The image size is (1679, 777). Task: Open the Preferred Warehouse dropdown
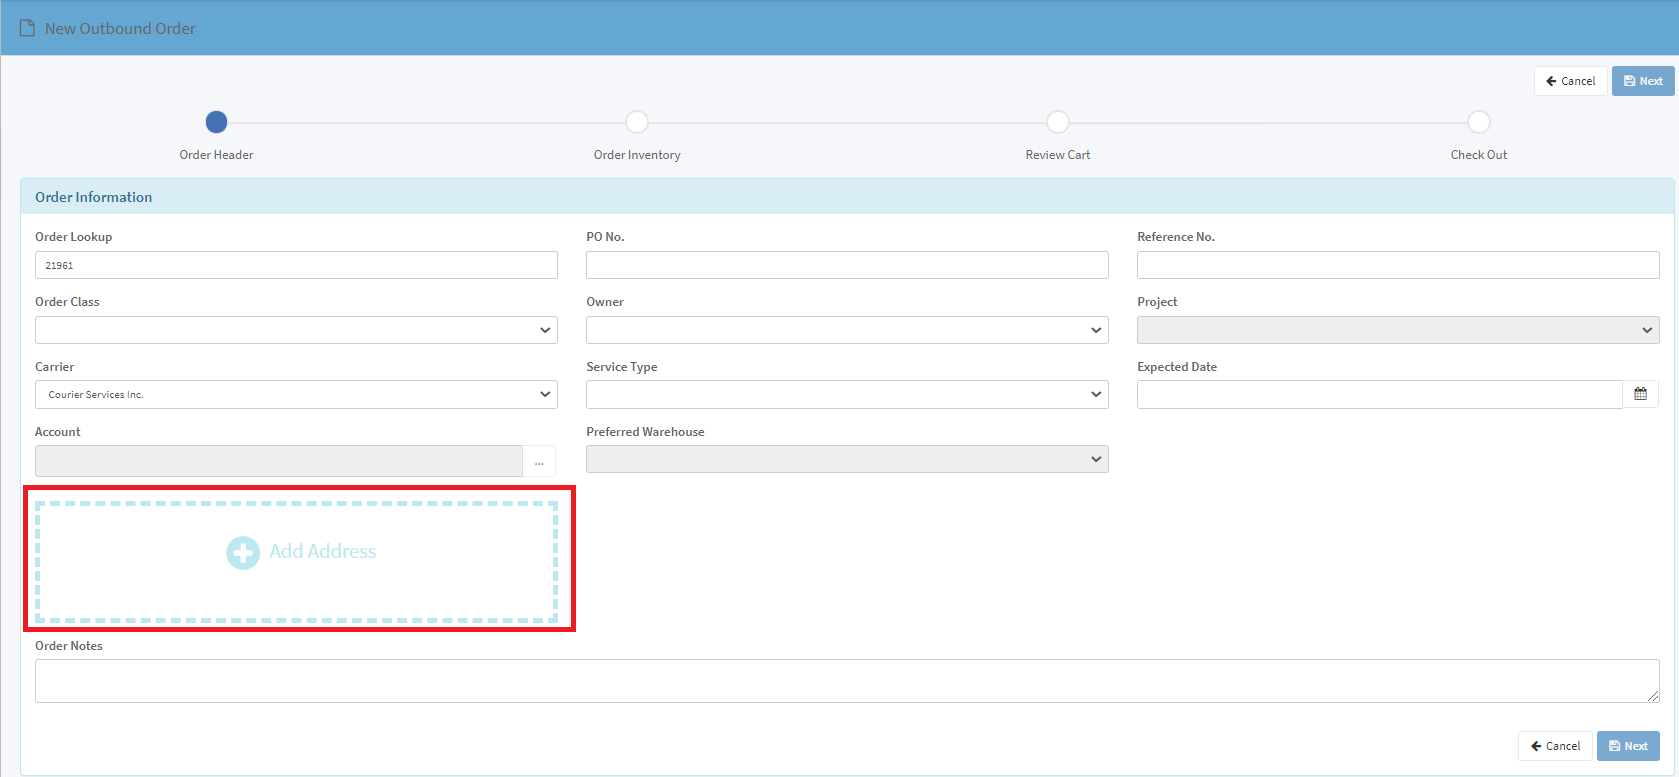tap(847, 459)
